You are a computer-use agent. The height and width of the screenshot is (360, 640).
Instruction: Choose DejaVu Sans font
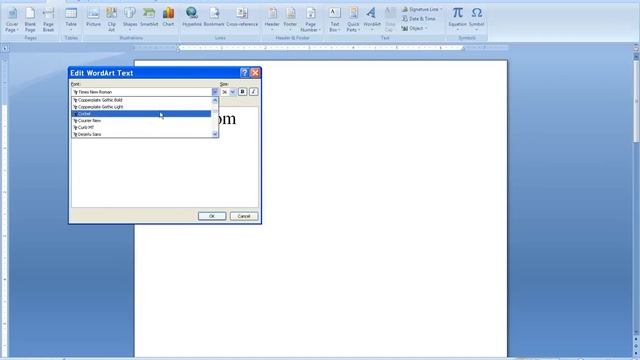141,134
